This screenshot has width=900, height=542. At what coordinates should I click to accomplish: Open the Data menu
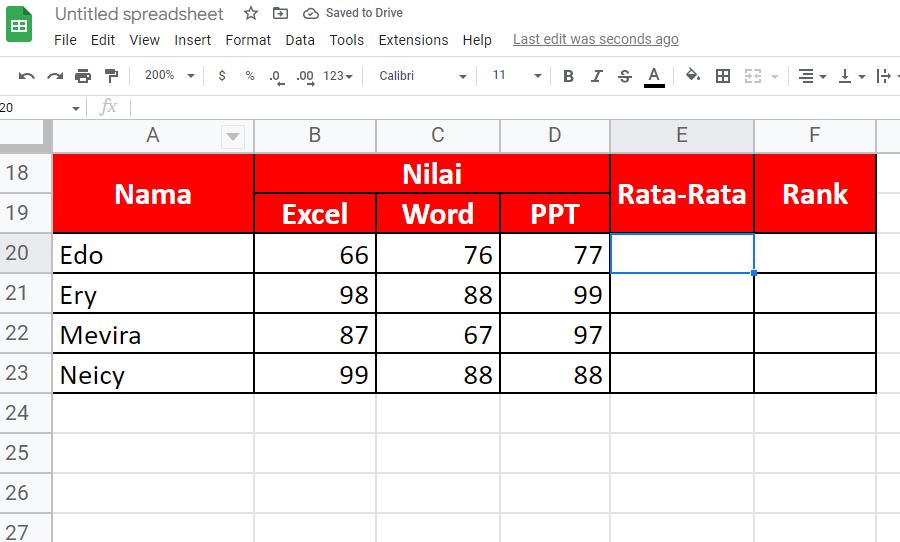tap(300, 40)
